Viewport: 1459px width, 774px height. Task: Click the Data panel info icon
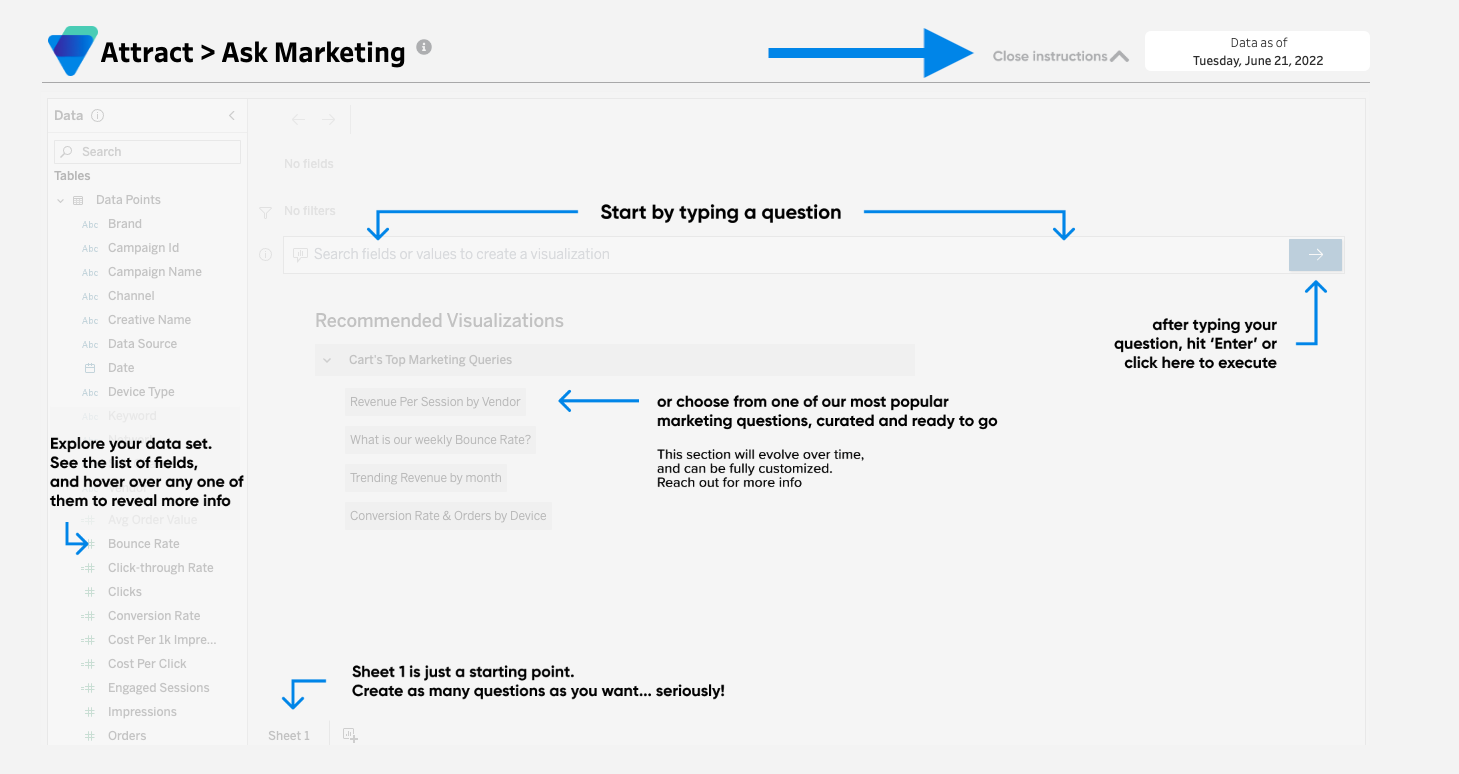click(97, 115)
